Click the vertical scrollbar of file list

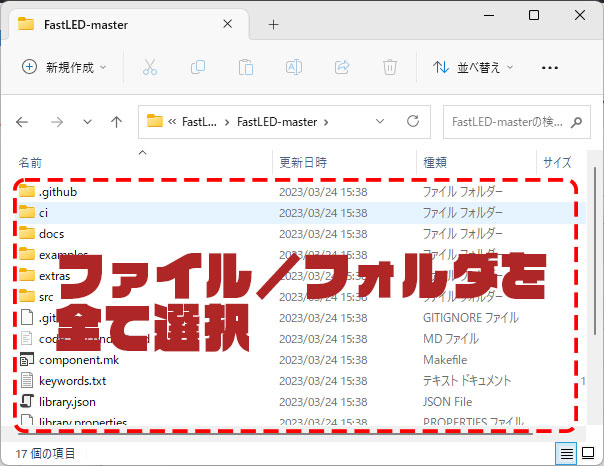point(595,250)
